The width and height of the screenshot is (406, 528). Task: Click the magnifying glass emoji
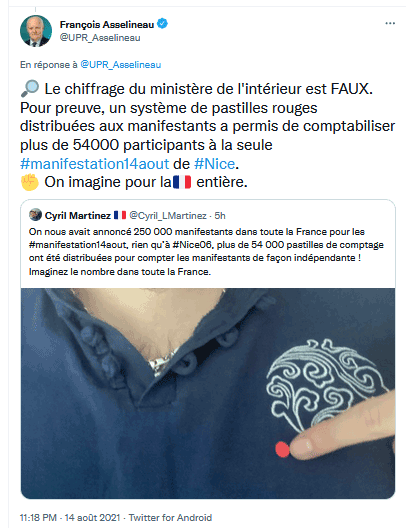pos(29,89)
